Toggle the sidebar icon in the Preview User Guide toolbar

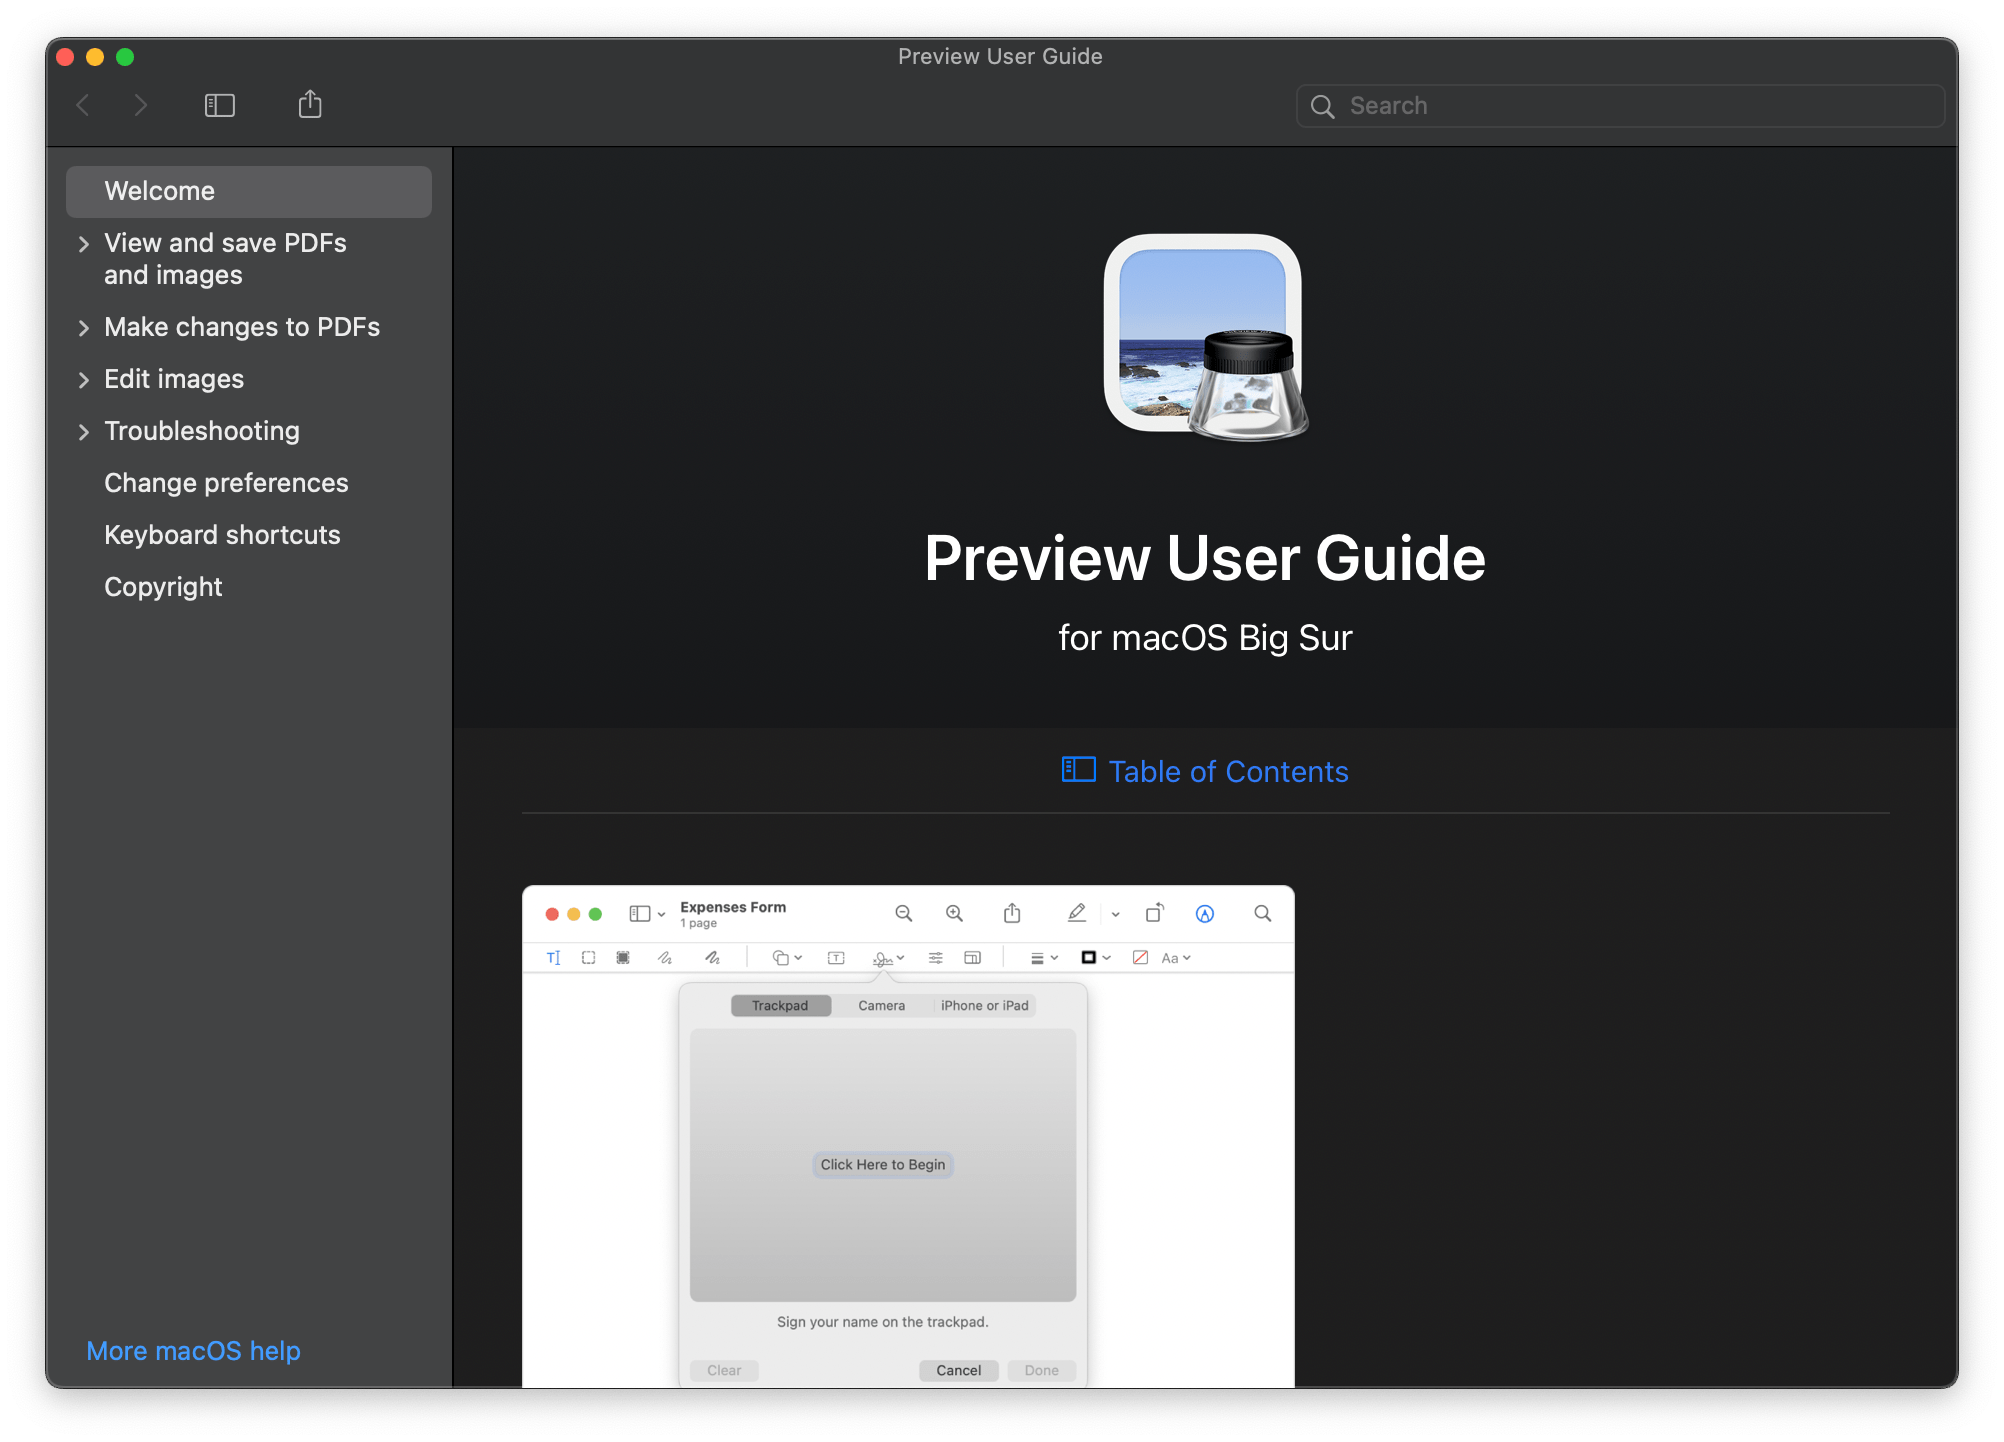click(x=219, y=104)
